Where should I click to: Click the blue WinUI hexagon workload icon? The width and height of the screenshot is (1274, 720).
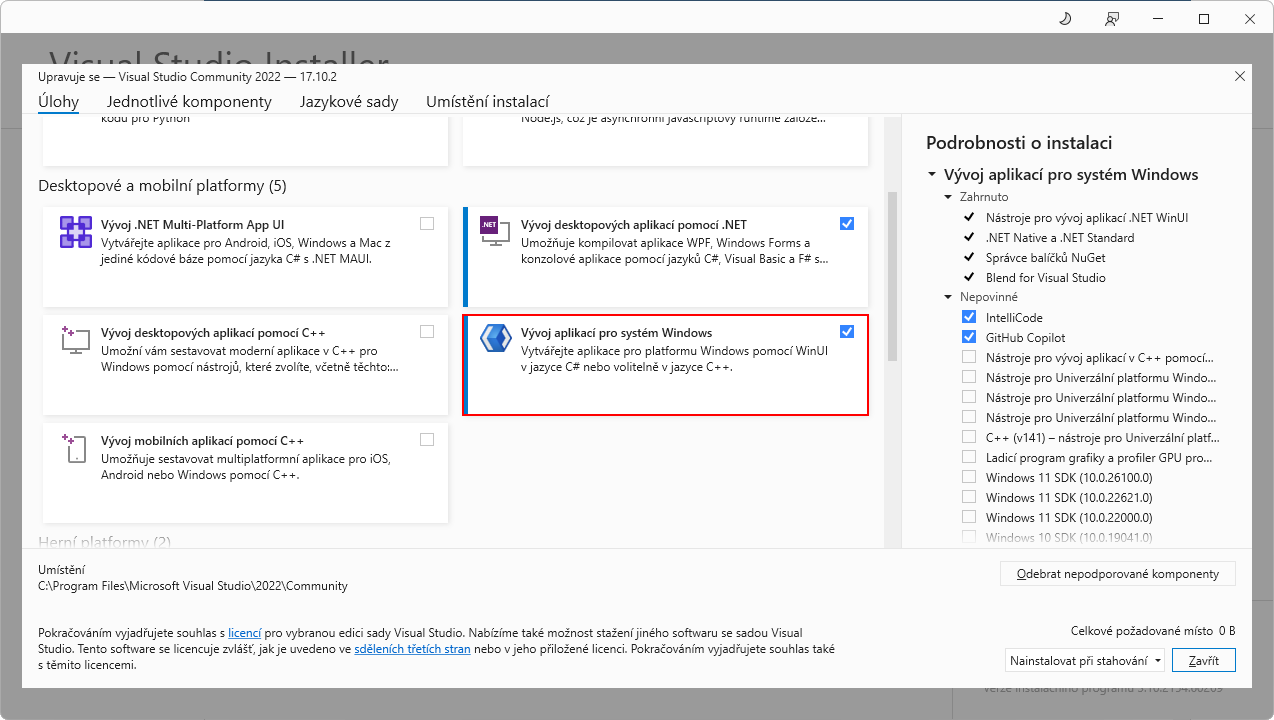[x=496, y=339]
